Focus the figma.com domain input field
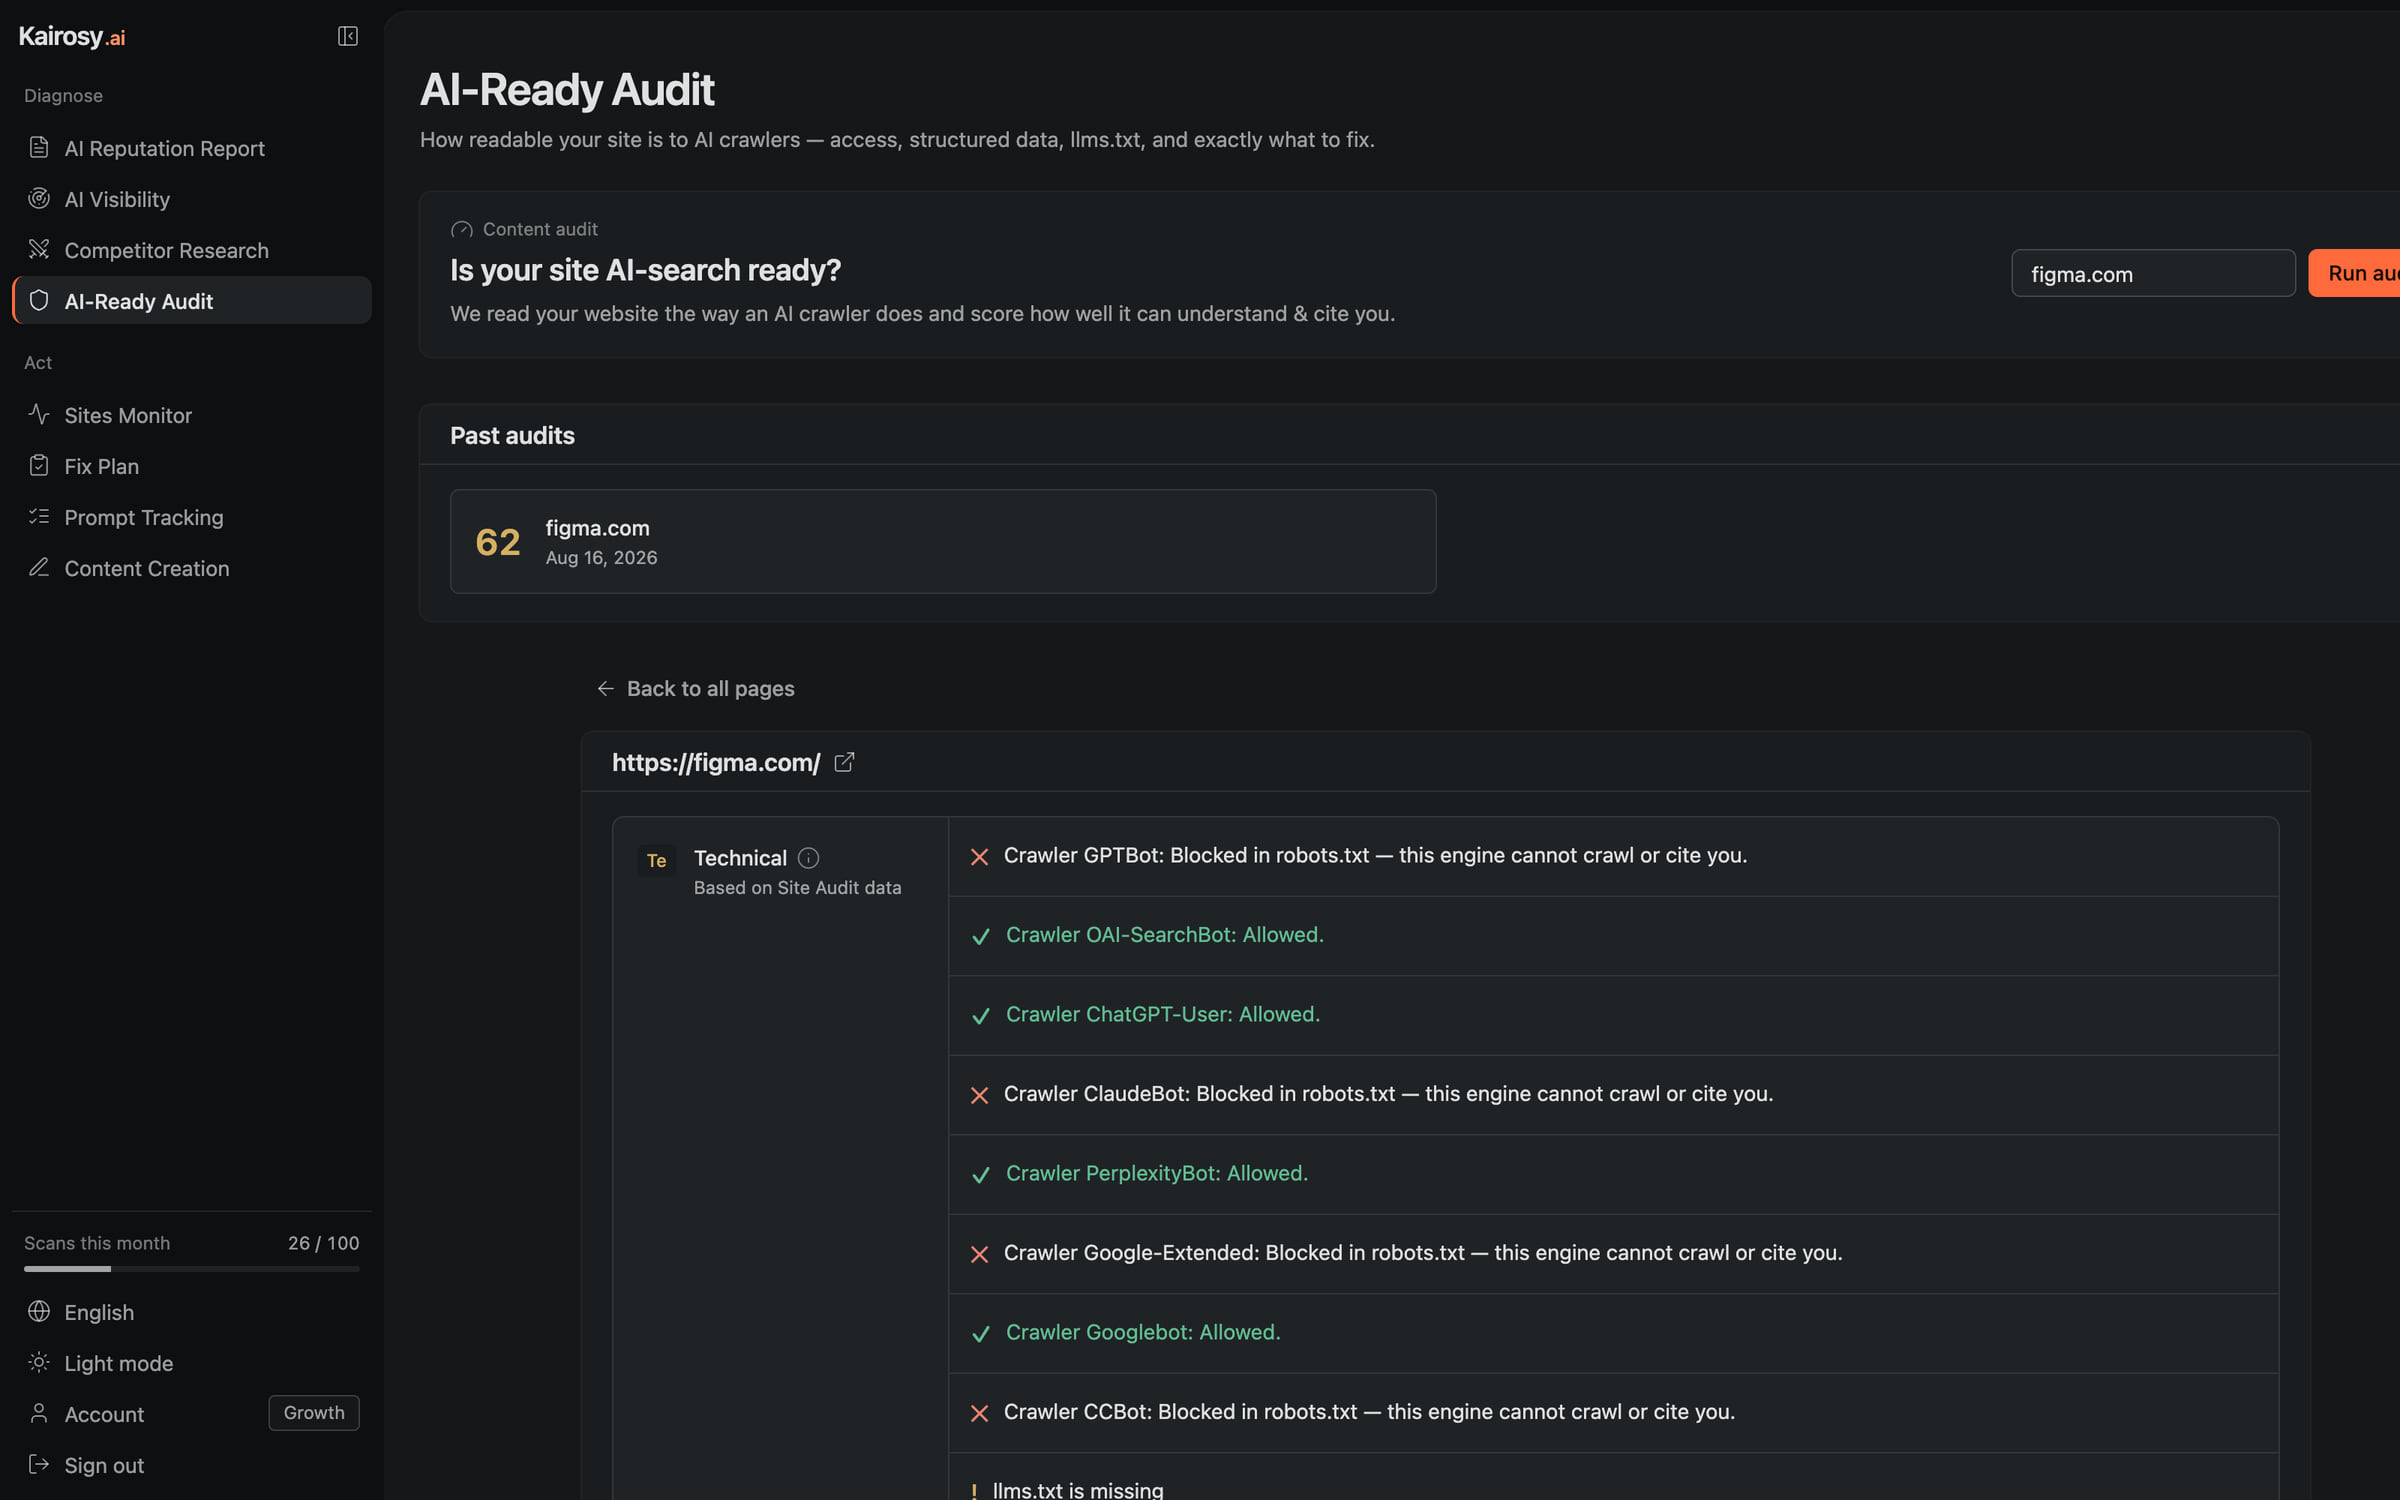 (2153, 273)
